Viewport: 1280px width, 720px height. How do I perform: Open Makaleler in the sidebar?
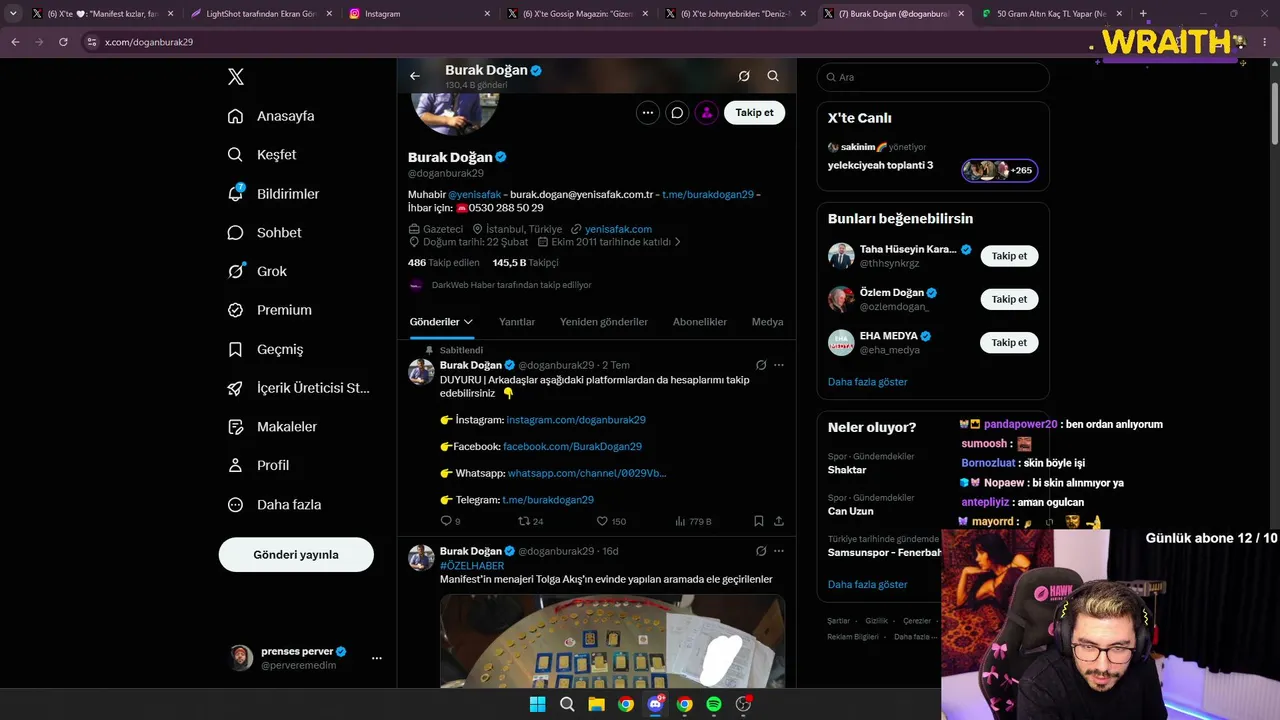point(272,427)
